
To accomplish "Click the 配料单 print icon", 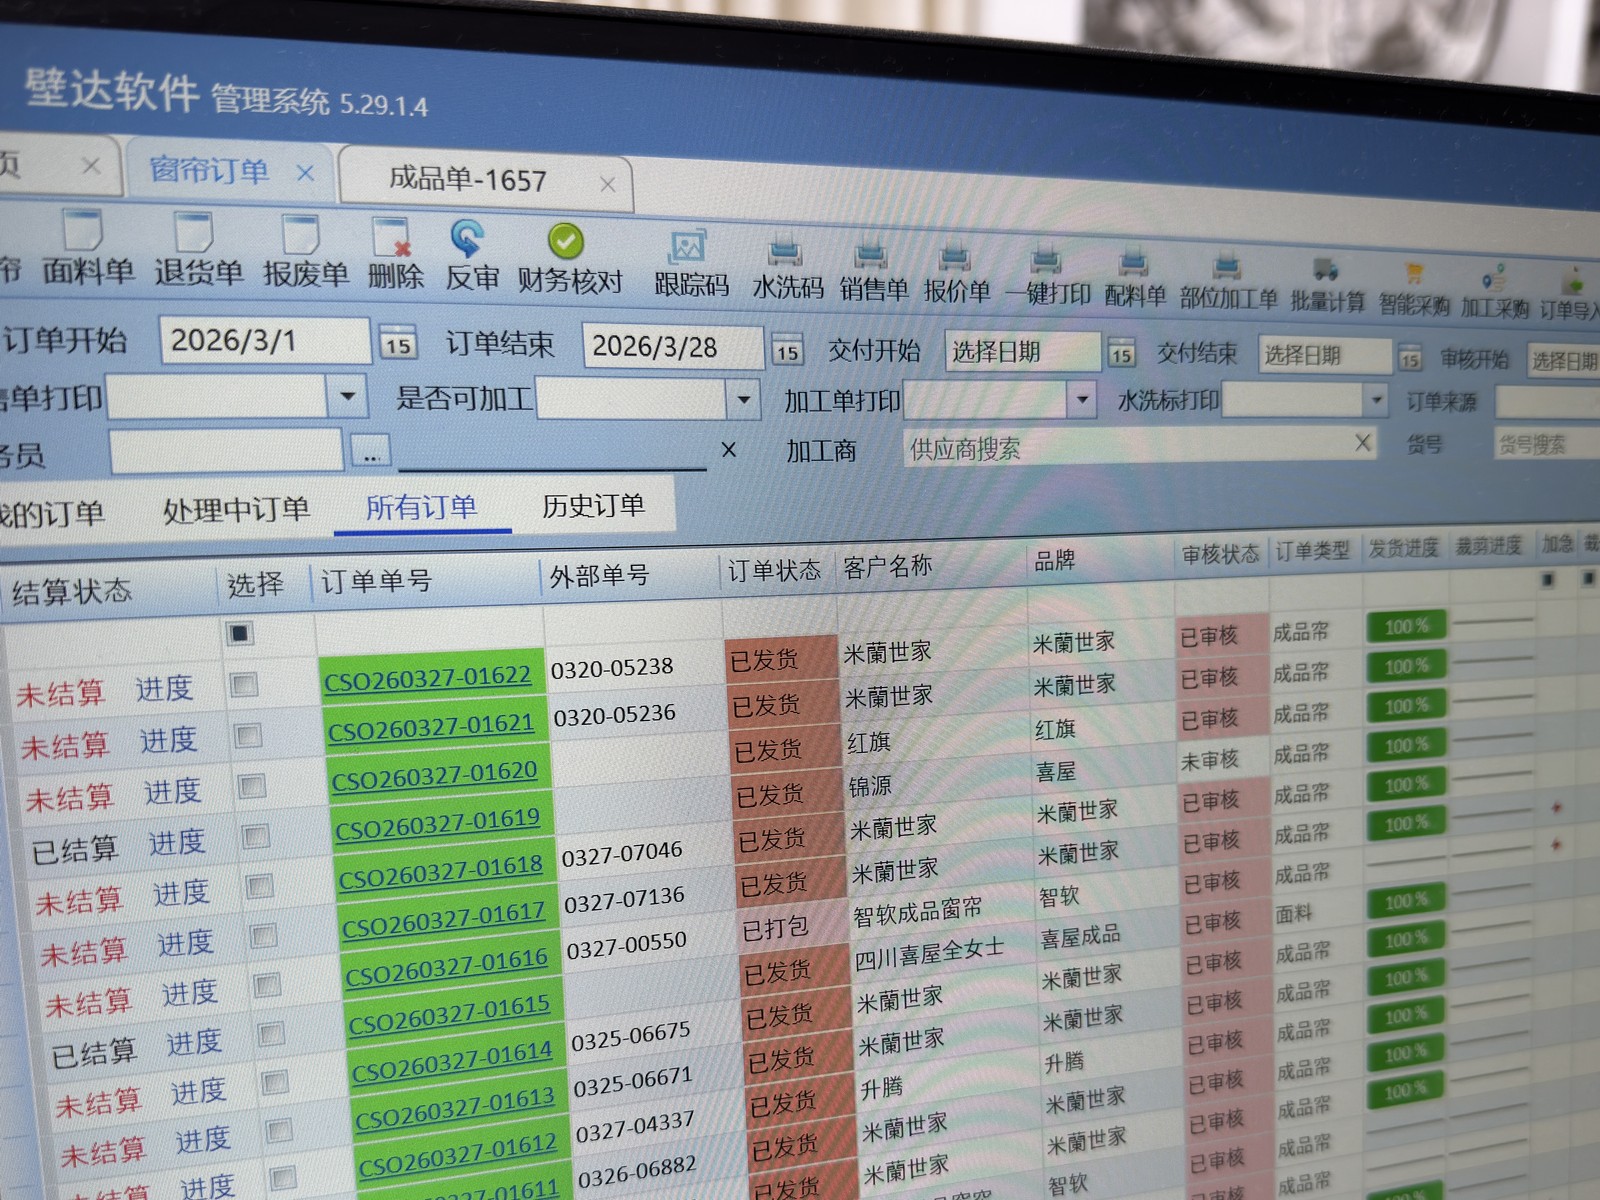I will click(1133, 261).
